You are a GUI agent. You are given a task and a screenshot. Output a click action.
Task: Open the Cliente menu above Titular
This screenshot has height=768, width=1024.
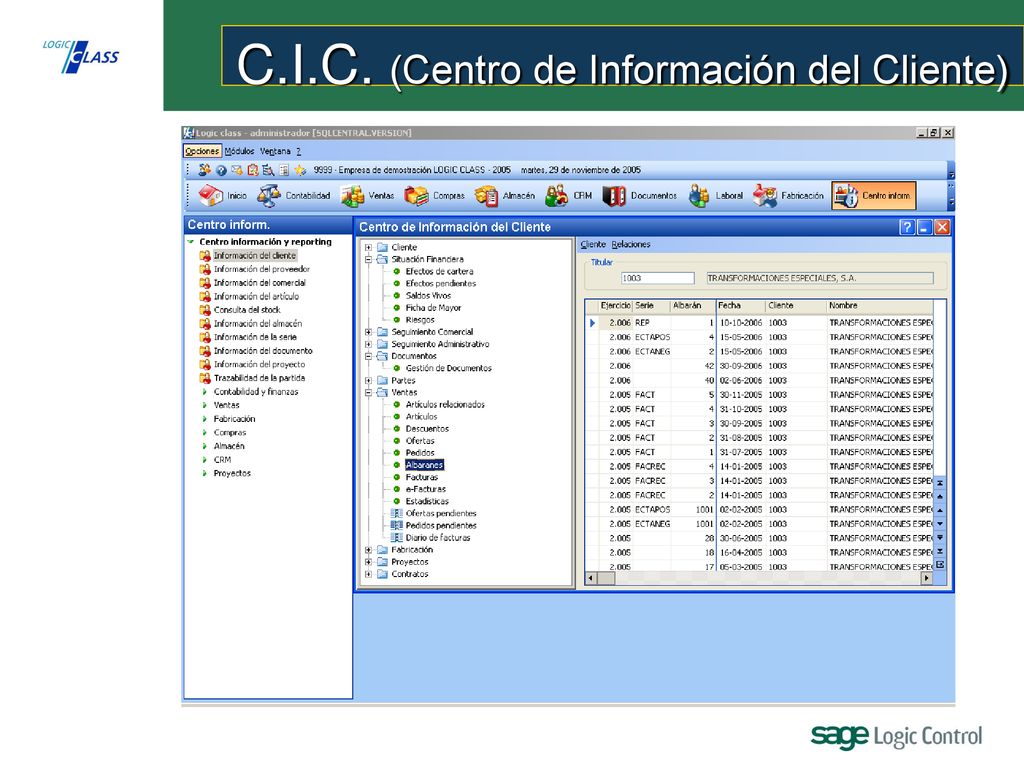pos(593,244)
